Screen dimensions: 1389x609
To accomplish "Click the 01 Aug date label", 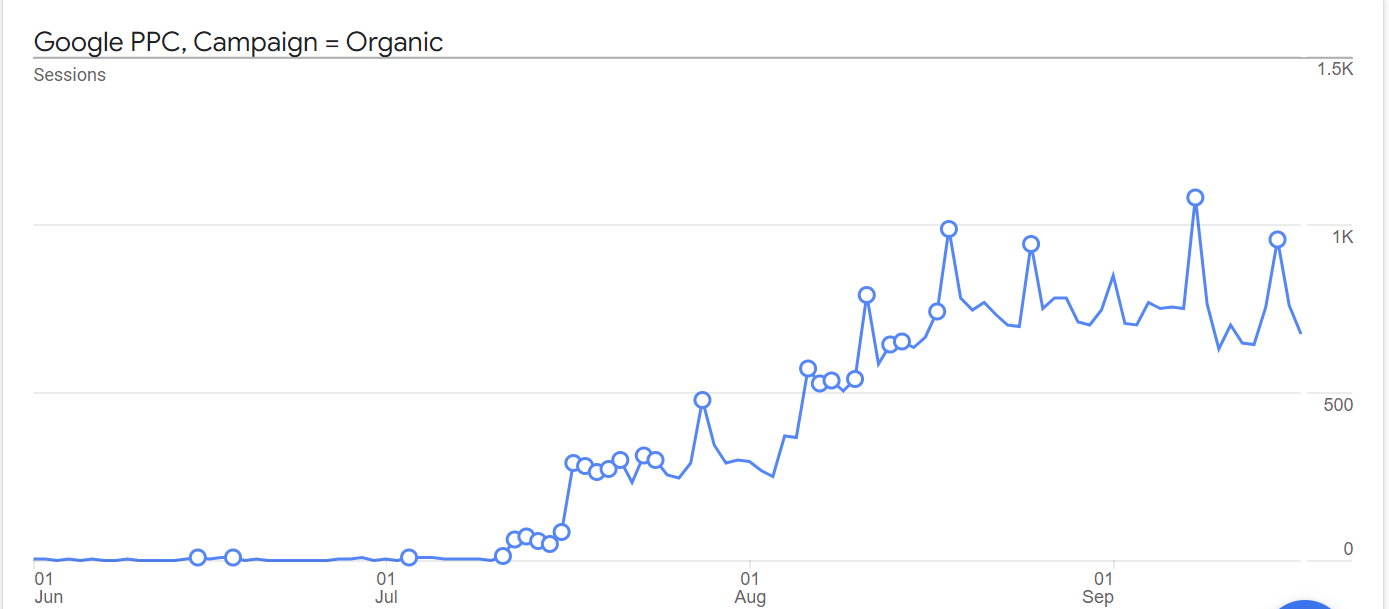I will coord(749,588).
